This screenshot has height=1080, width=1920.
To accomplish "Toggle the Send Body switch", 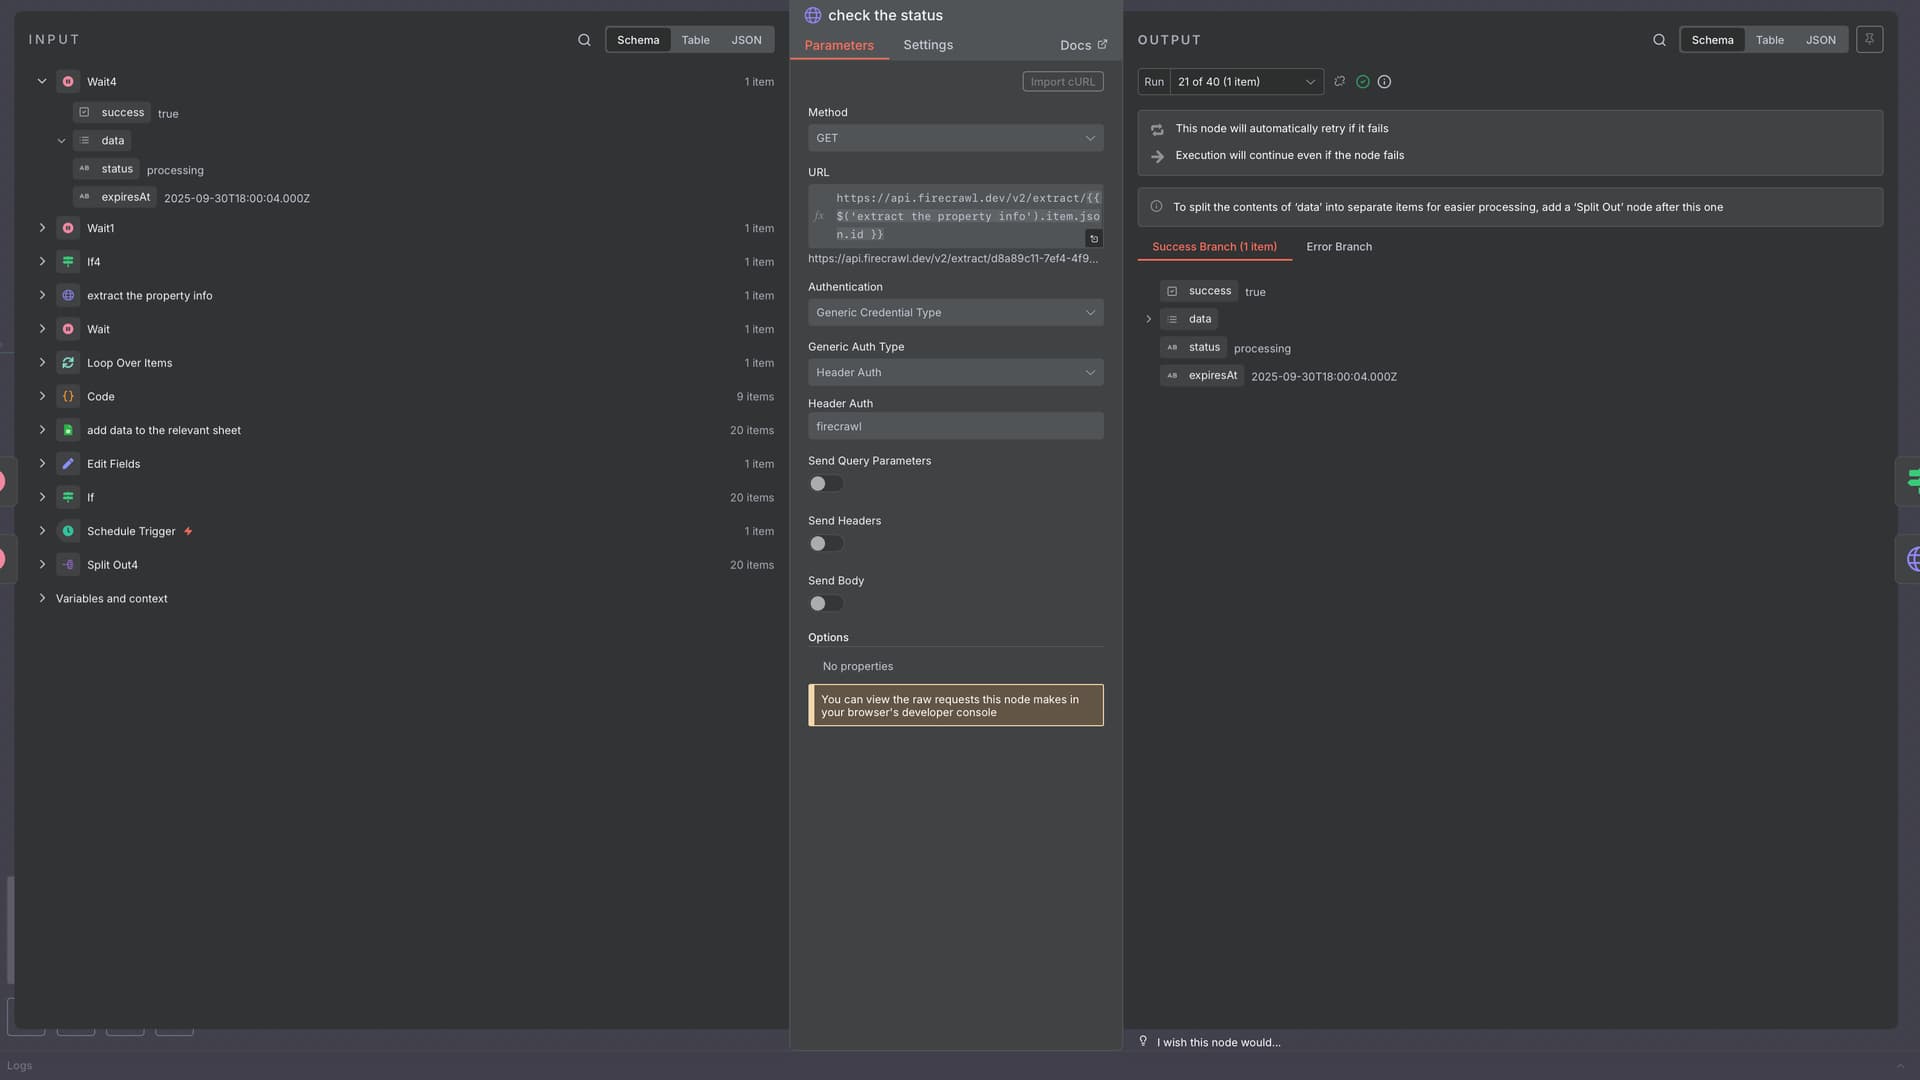I will point(826,604).
